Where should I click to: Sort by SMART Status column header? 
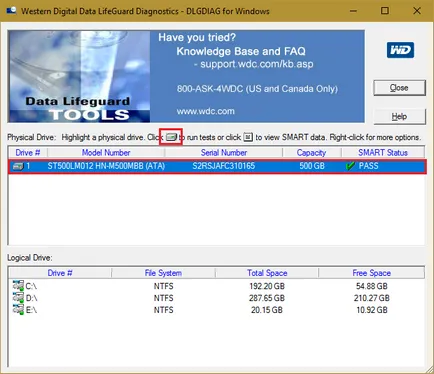(383, 153)
